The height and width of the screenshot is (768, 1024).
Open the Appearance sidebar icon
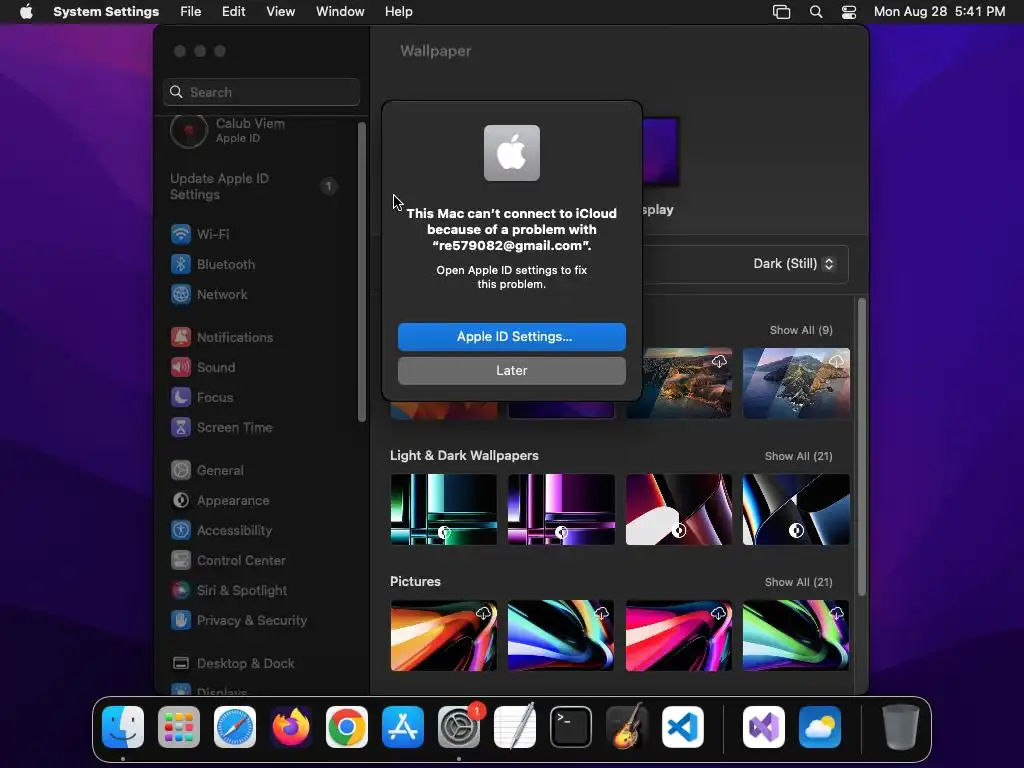click(181, 500)
